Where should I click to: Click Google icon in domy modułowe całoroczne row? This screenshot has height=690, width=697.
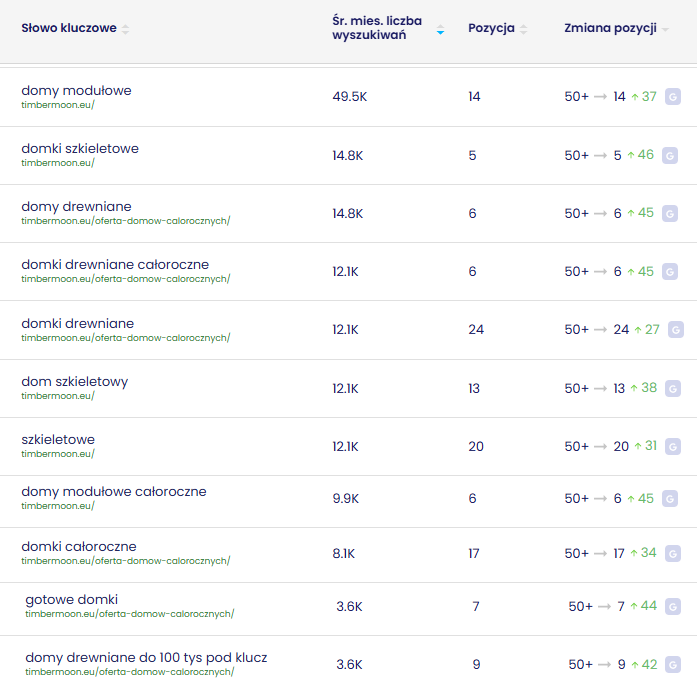click(x=670, y=498)
